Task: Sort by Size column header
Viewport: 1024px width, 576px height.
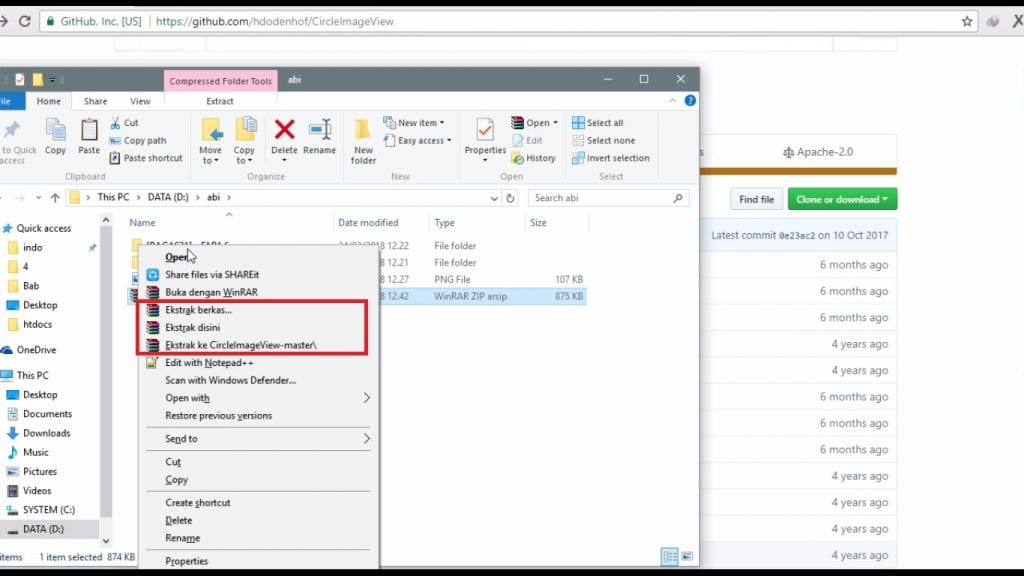Action: (539, 223)
